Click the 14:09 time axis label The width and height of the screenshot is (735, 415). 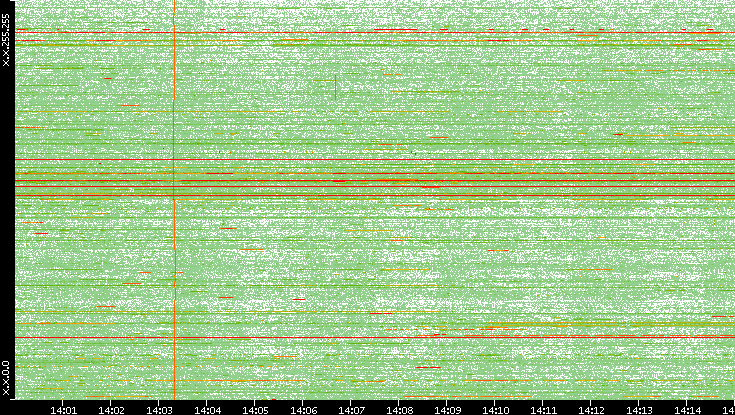(446, 410)
